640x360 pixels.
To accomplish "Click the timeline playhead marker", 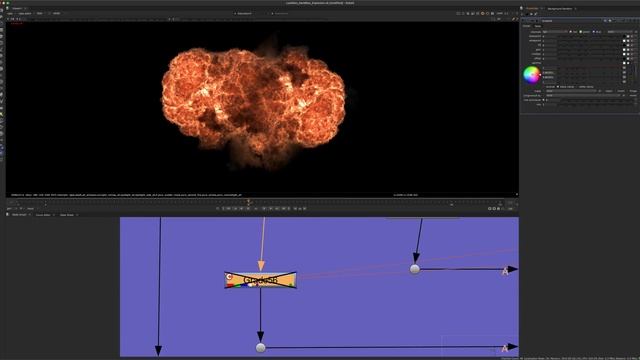I will click(248, 201).
